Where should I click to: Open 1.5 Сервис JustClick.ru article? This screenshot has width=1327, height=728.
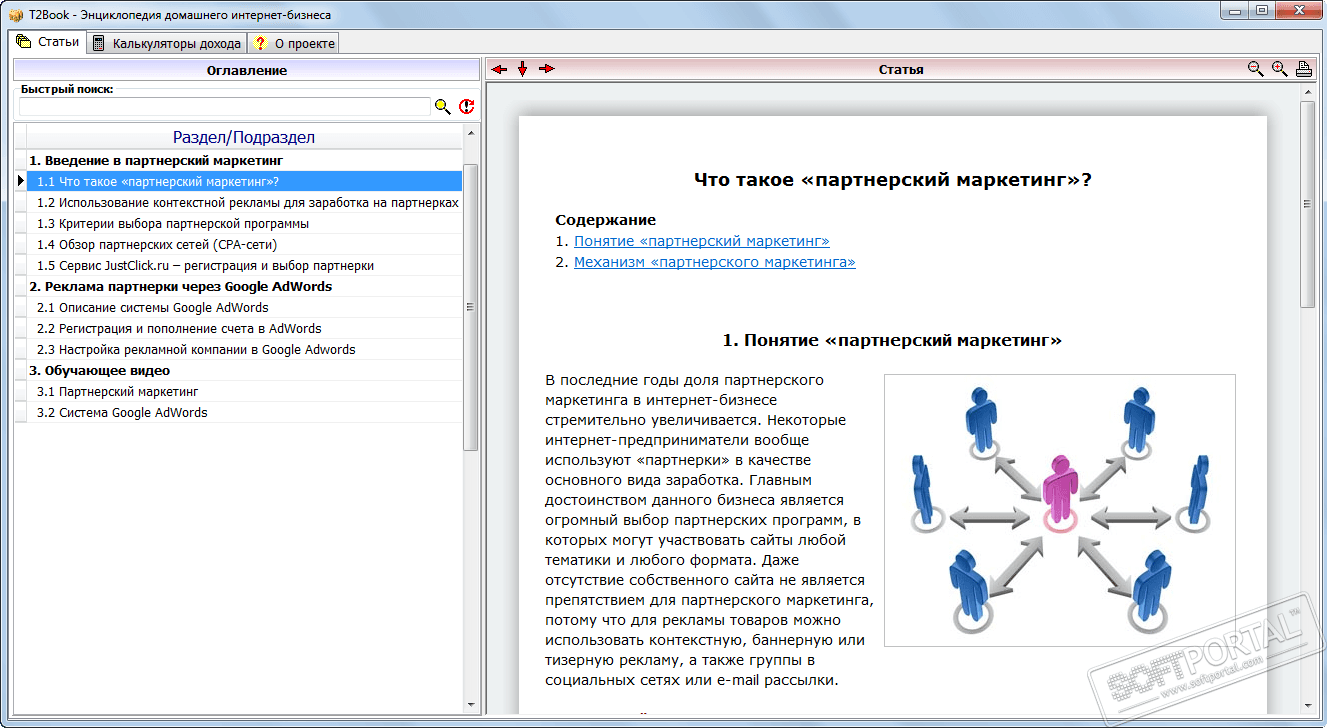pos(245,265)
